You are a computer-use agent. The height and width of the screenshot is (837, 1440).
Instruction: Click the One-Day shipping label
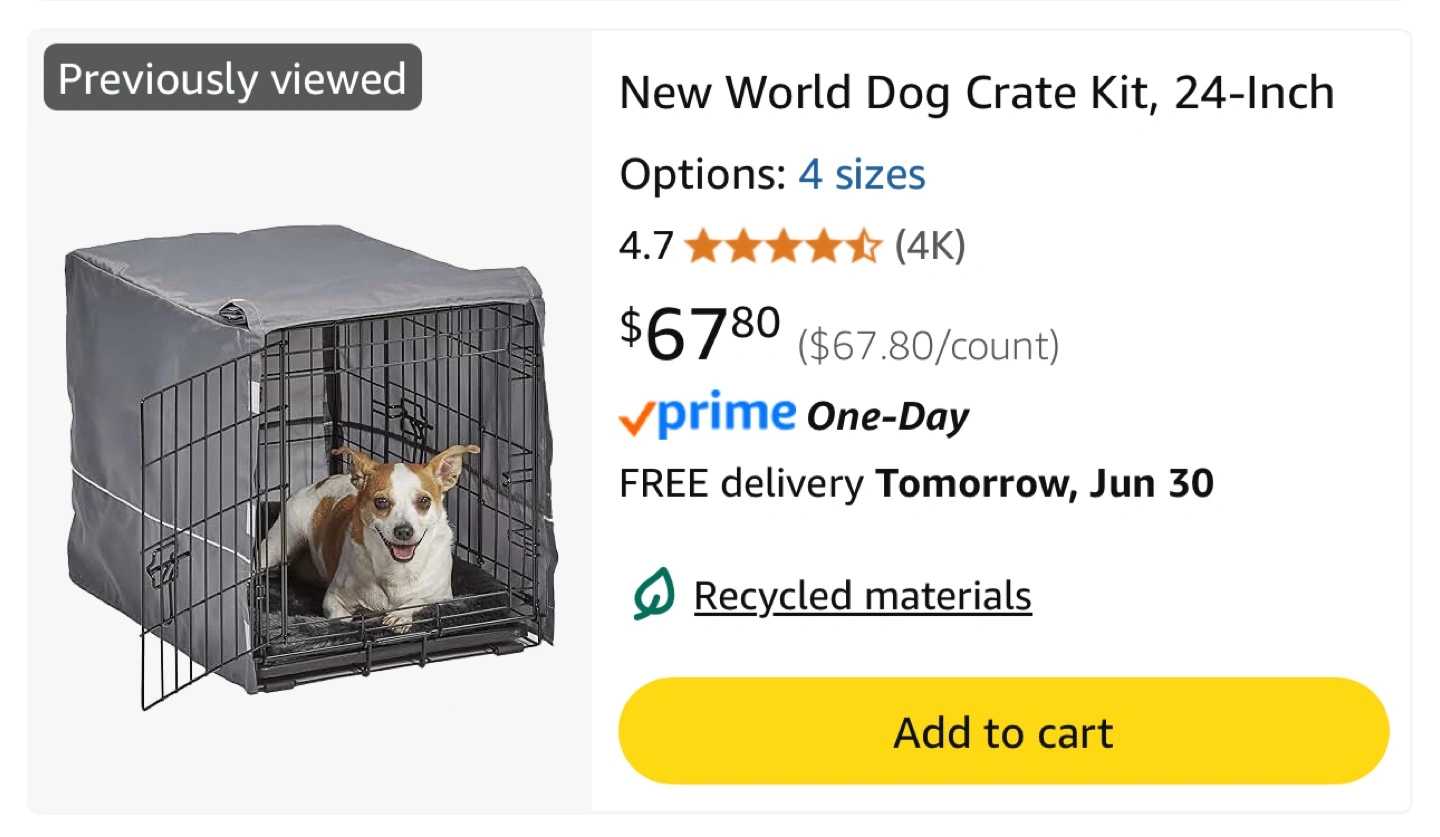click(887, 416)
